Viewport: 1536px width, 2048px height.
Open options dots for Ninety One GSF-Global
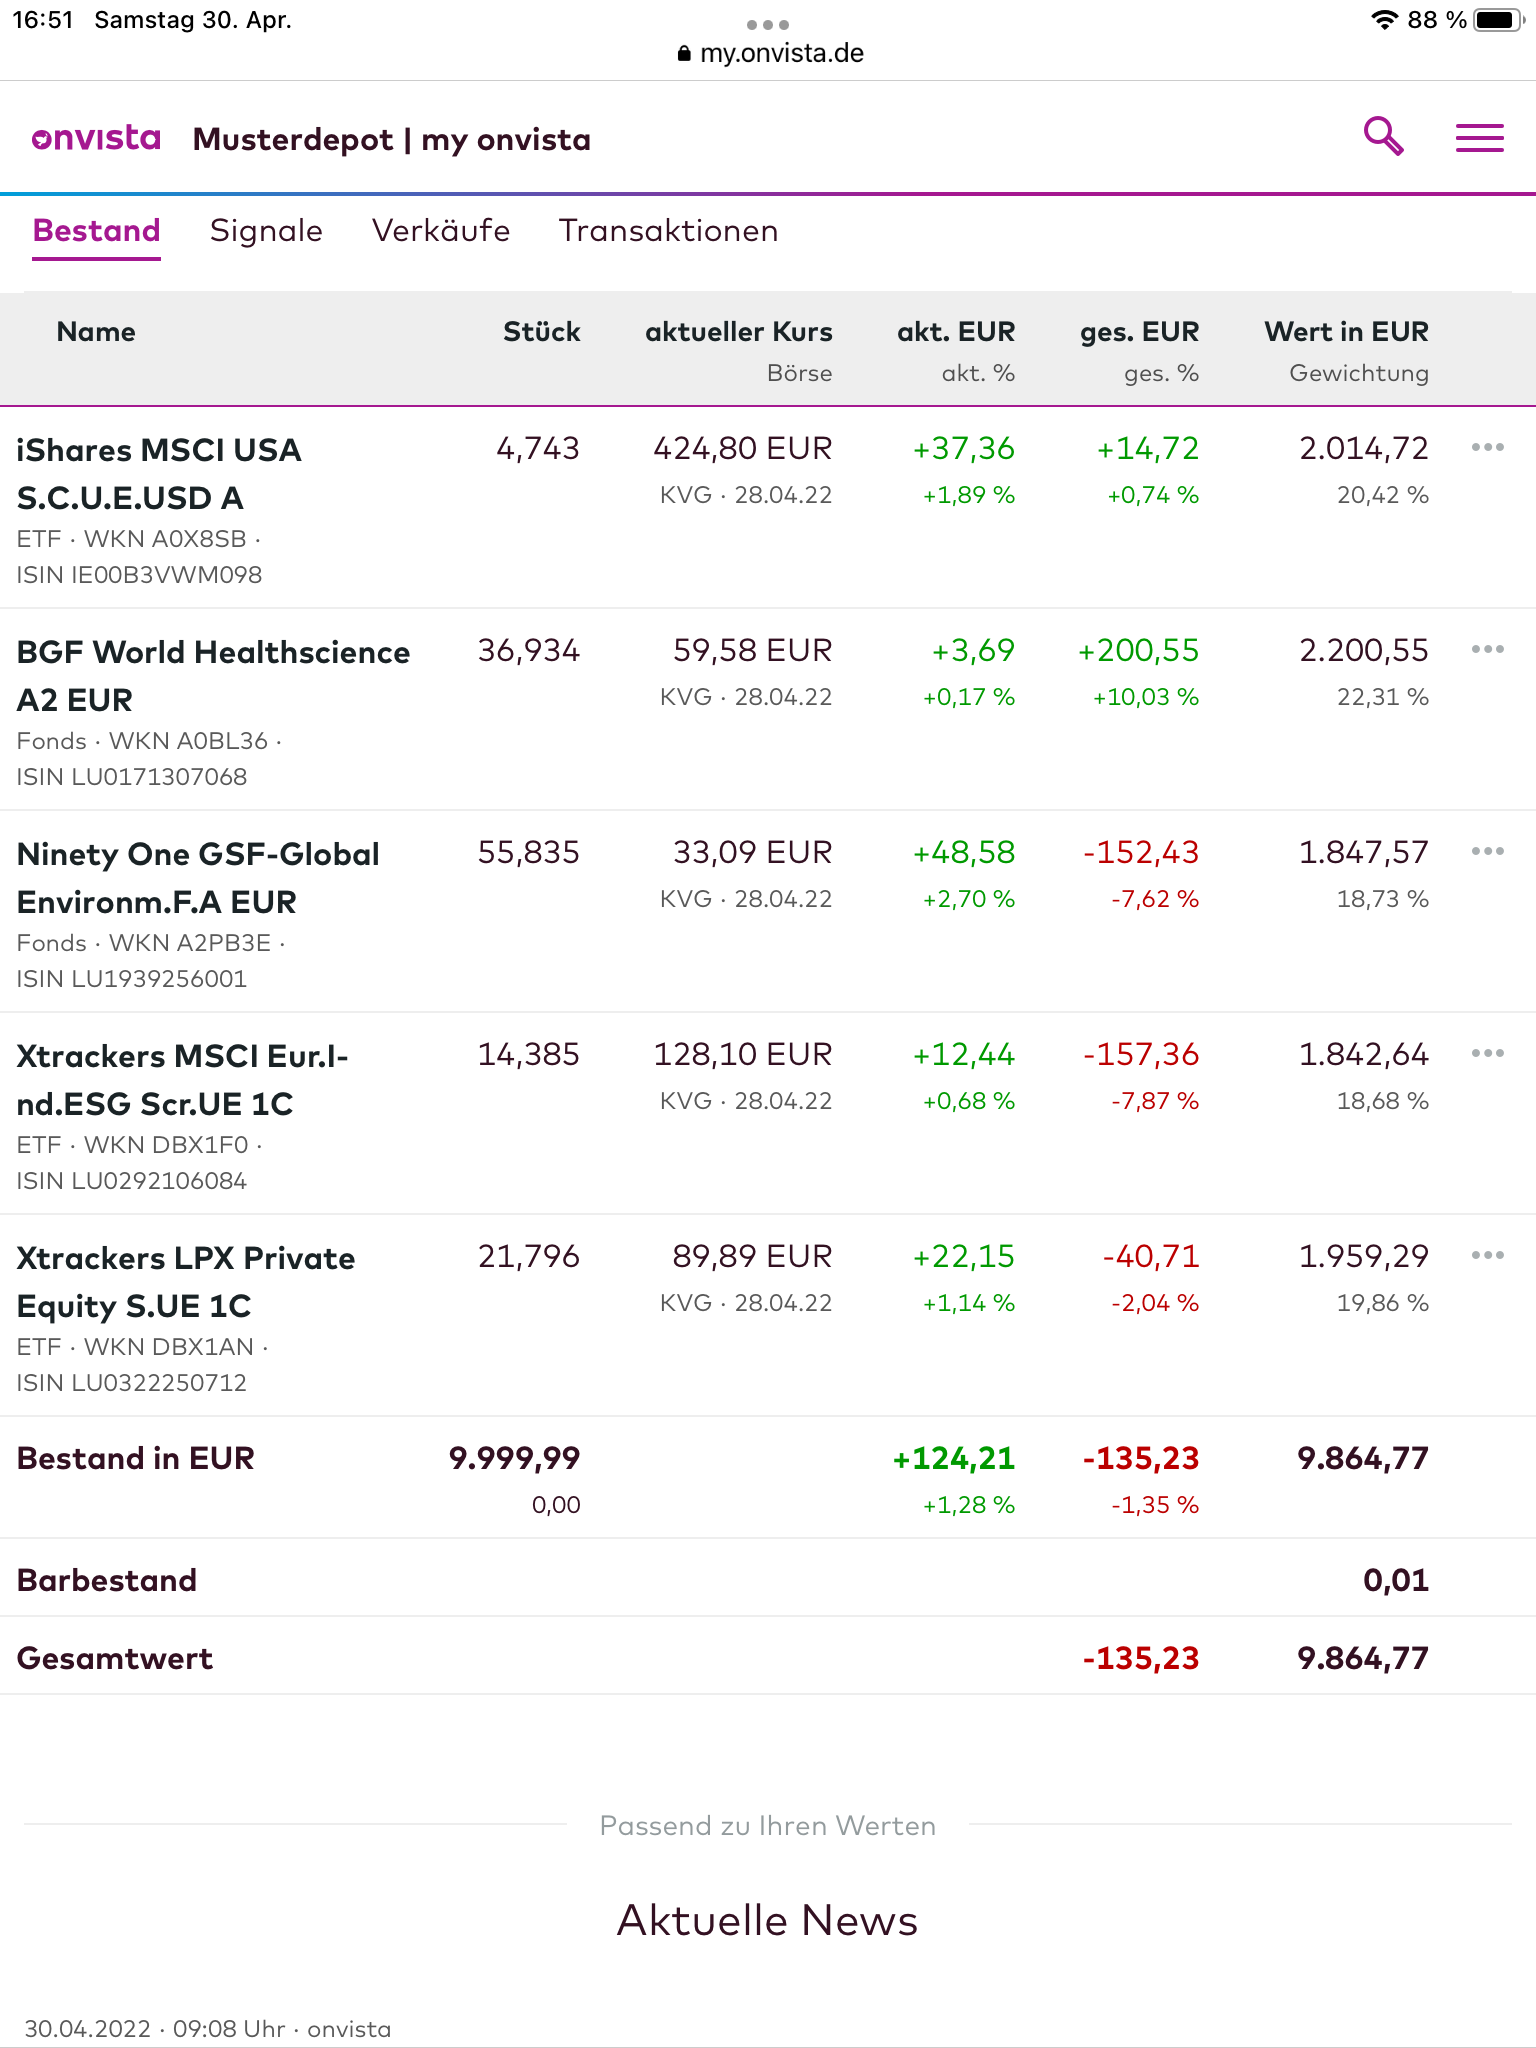1487,852
